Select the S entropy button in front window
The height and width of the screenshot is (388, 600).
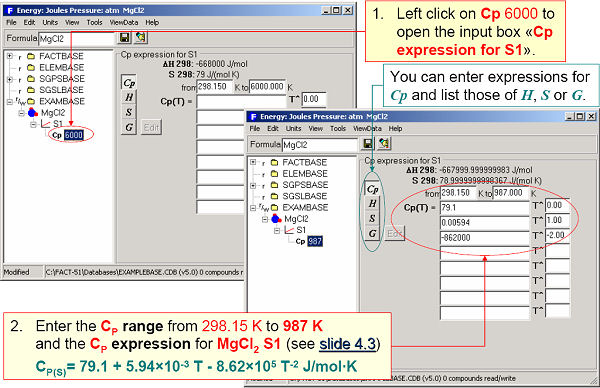372,218
